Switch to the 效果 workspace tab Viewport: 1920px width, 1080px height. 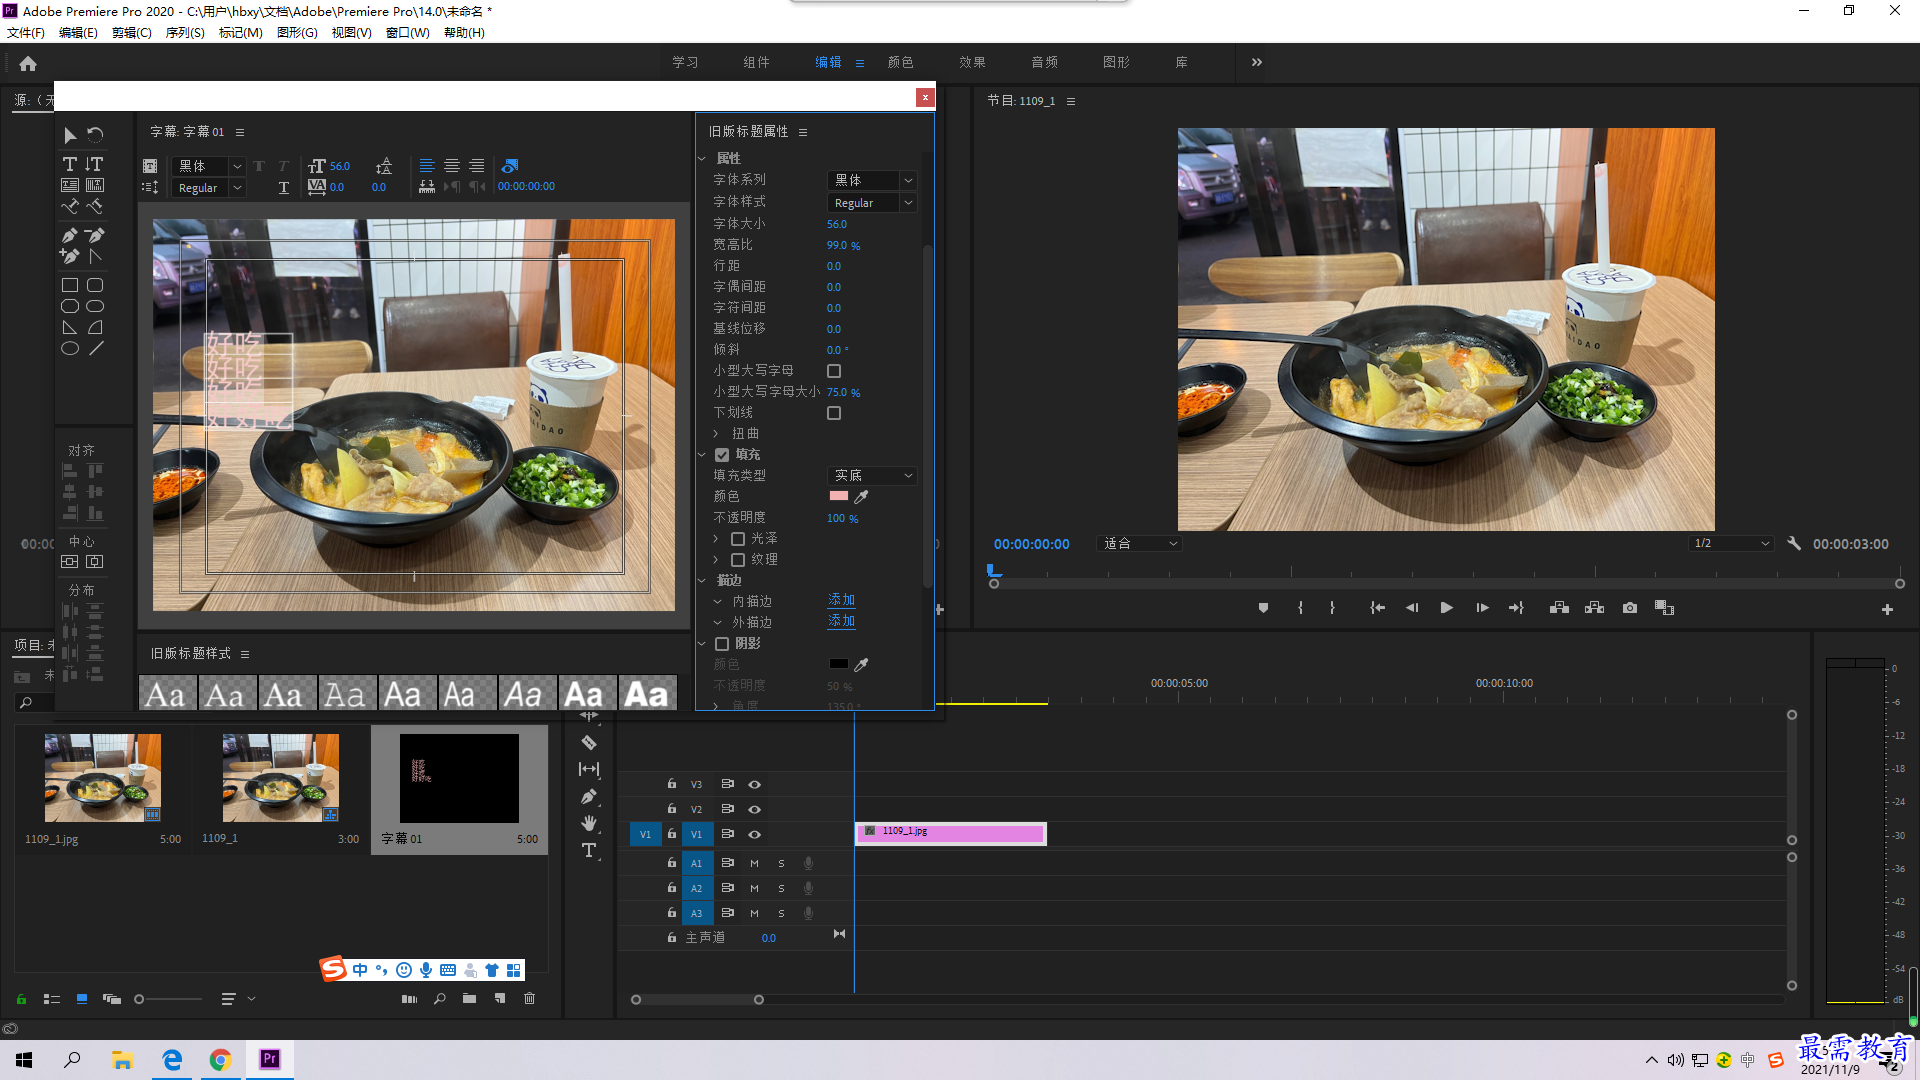coord(973,62)
